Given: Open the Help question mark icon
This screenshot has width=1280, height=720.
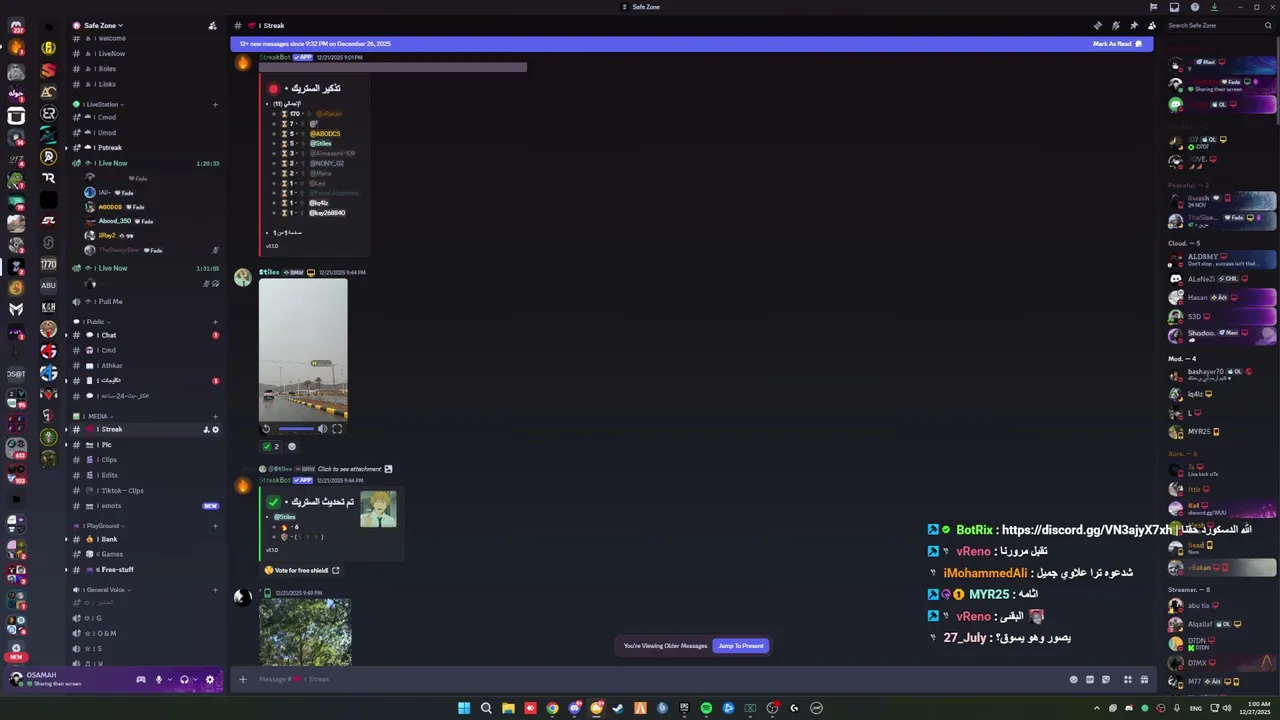Looking at the screenshot, I should (x=1194, y=7).
